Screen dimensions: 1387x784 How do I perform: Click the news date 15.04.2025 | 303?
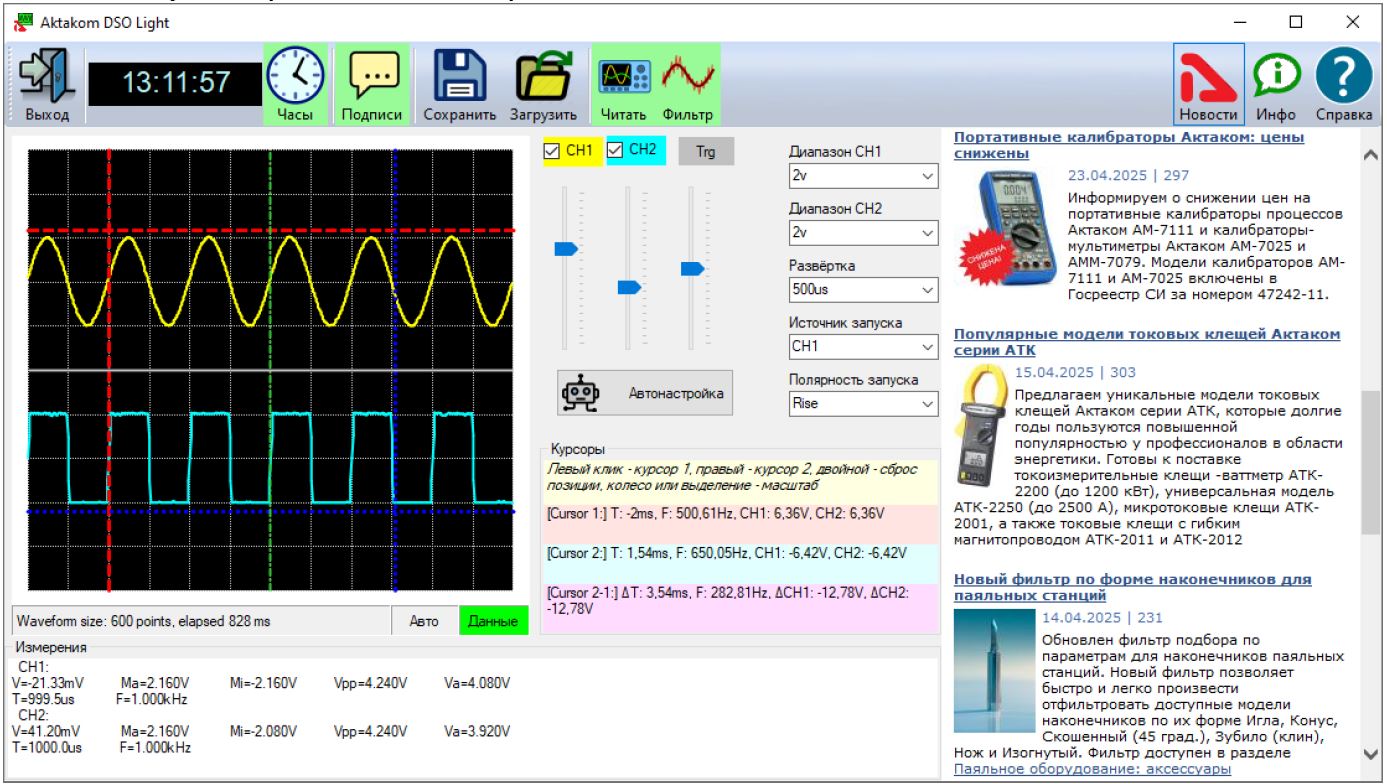1075,372
